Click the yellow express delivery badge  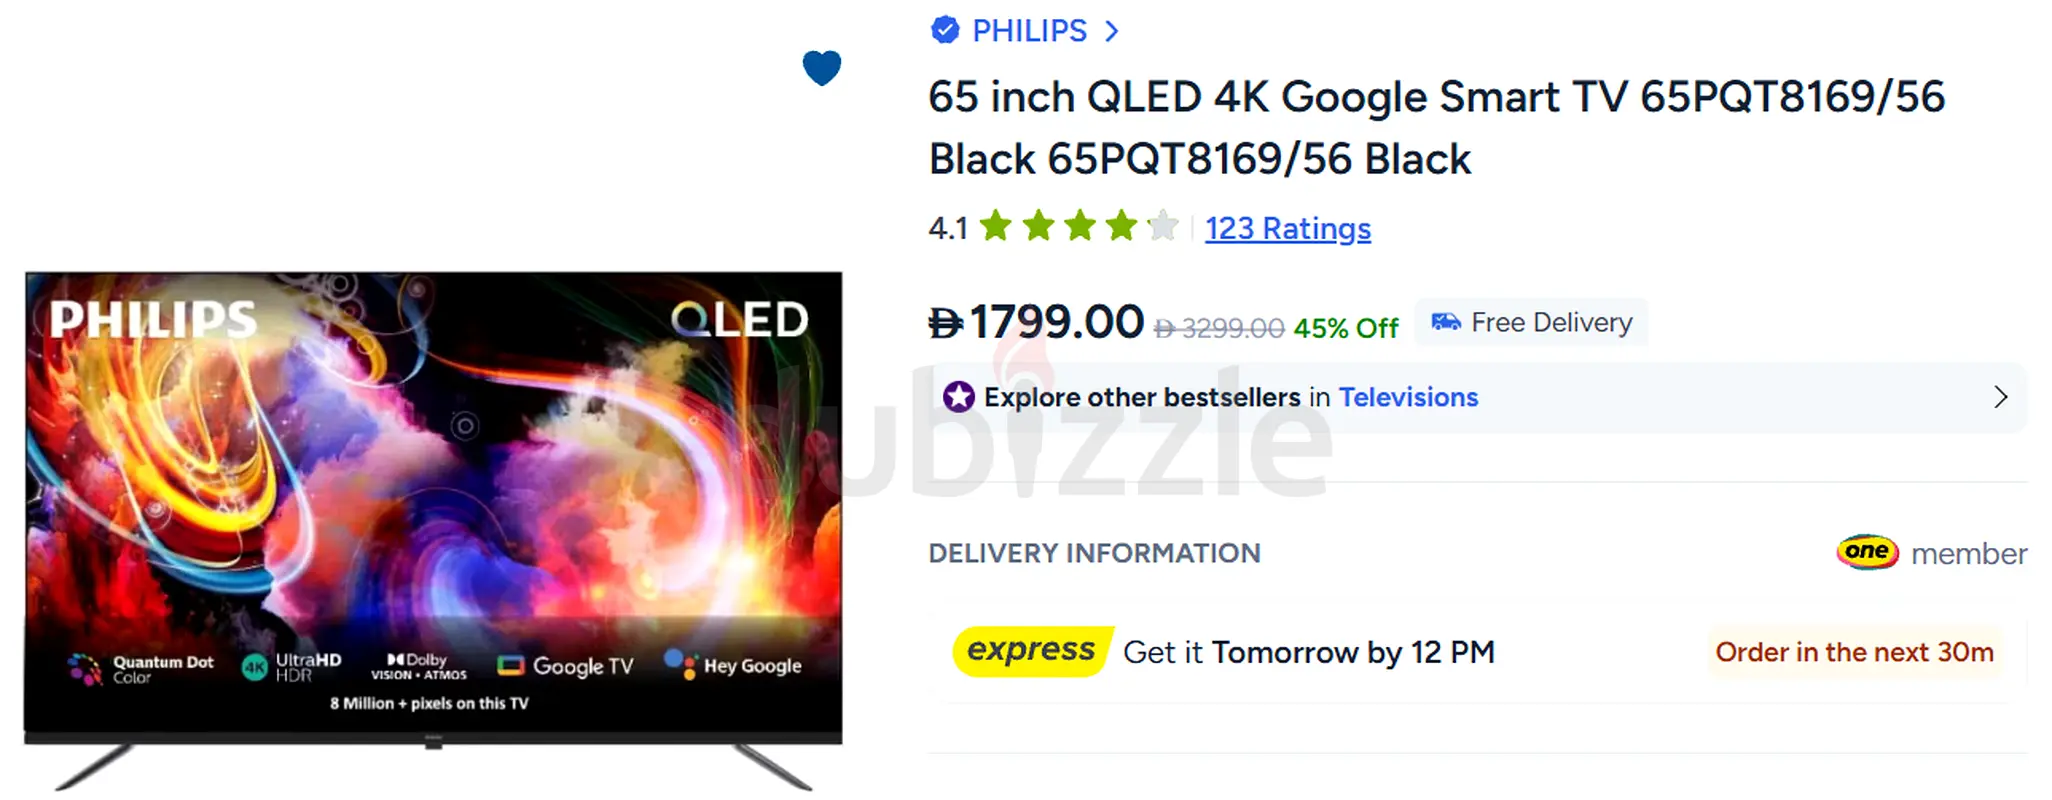click(1032, 651)
